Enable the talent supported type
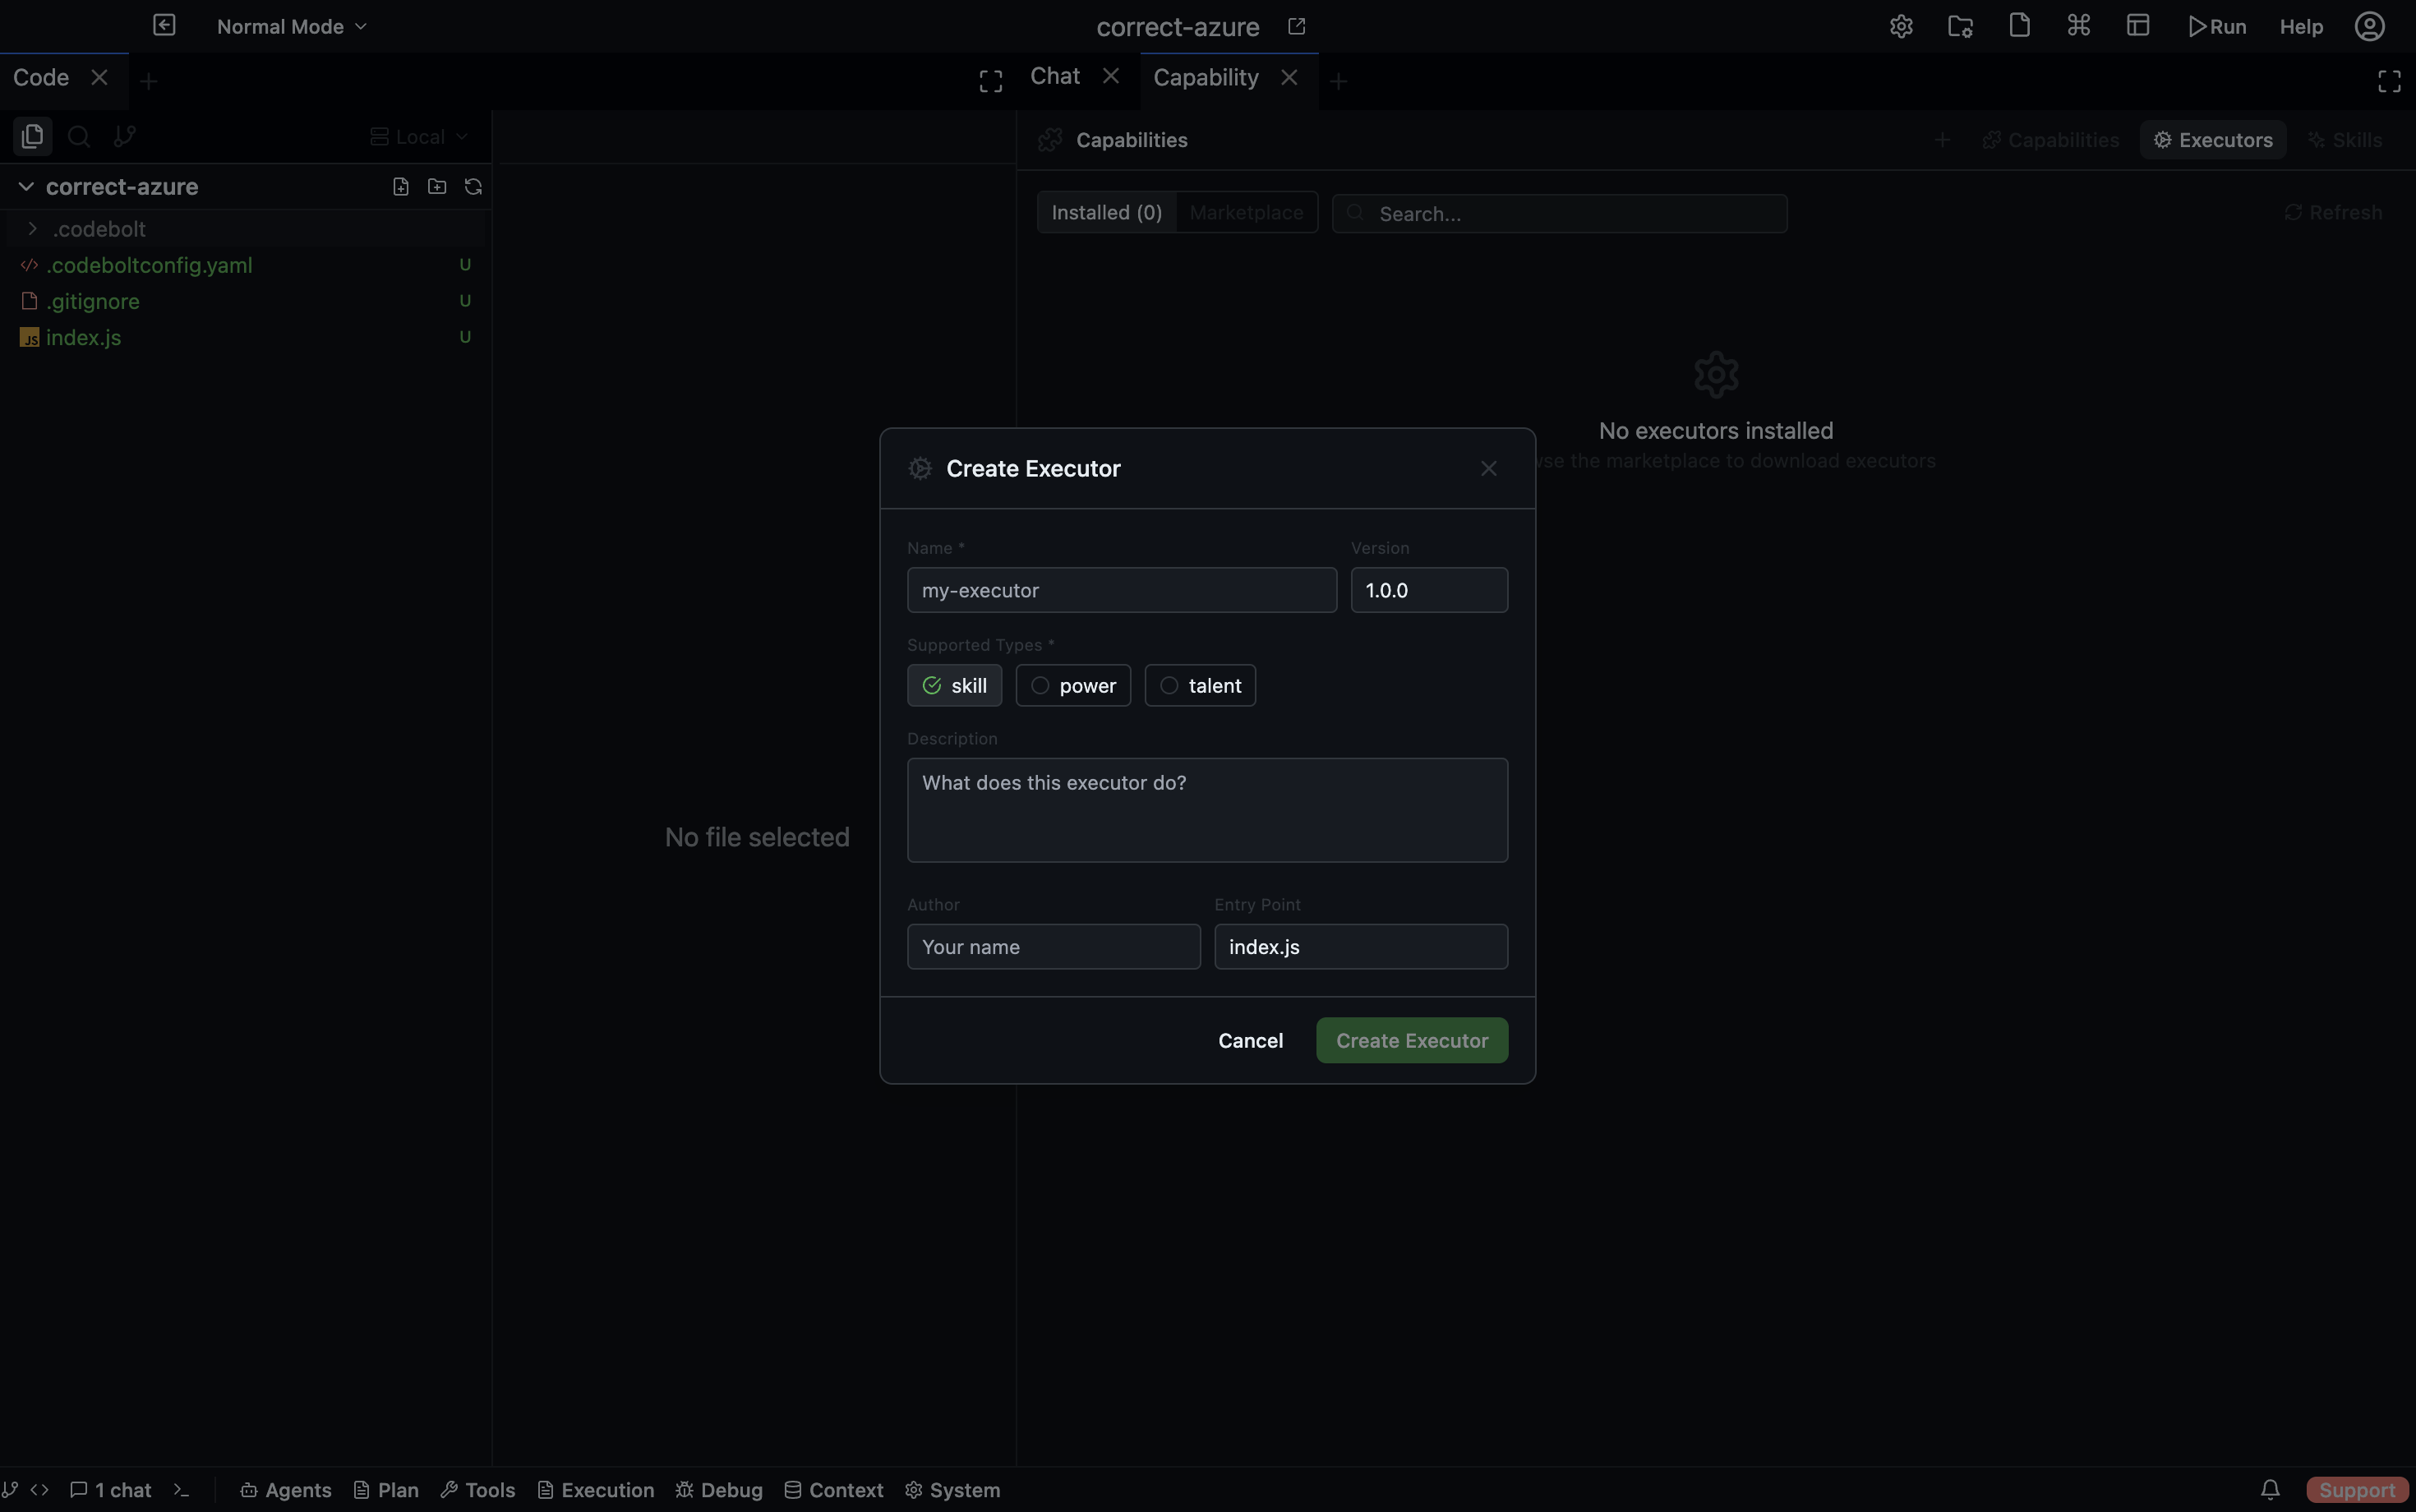Screen dimensions: 2416x1512 click(1200, 686)
